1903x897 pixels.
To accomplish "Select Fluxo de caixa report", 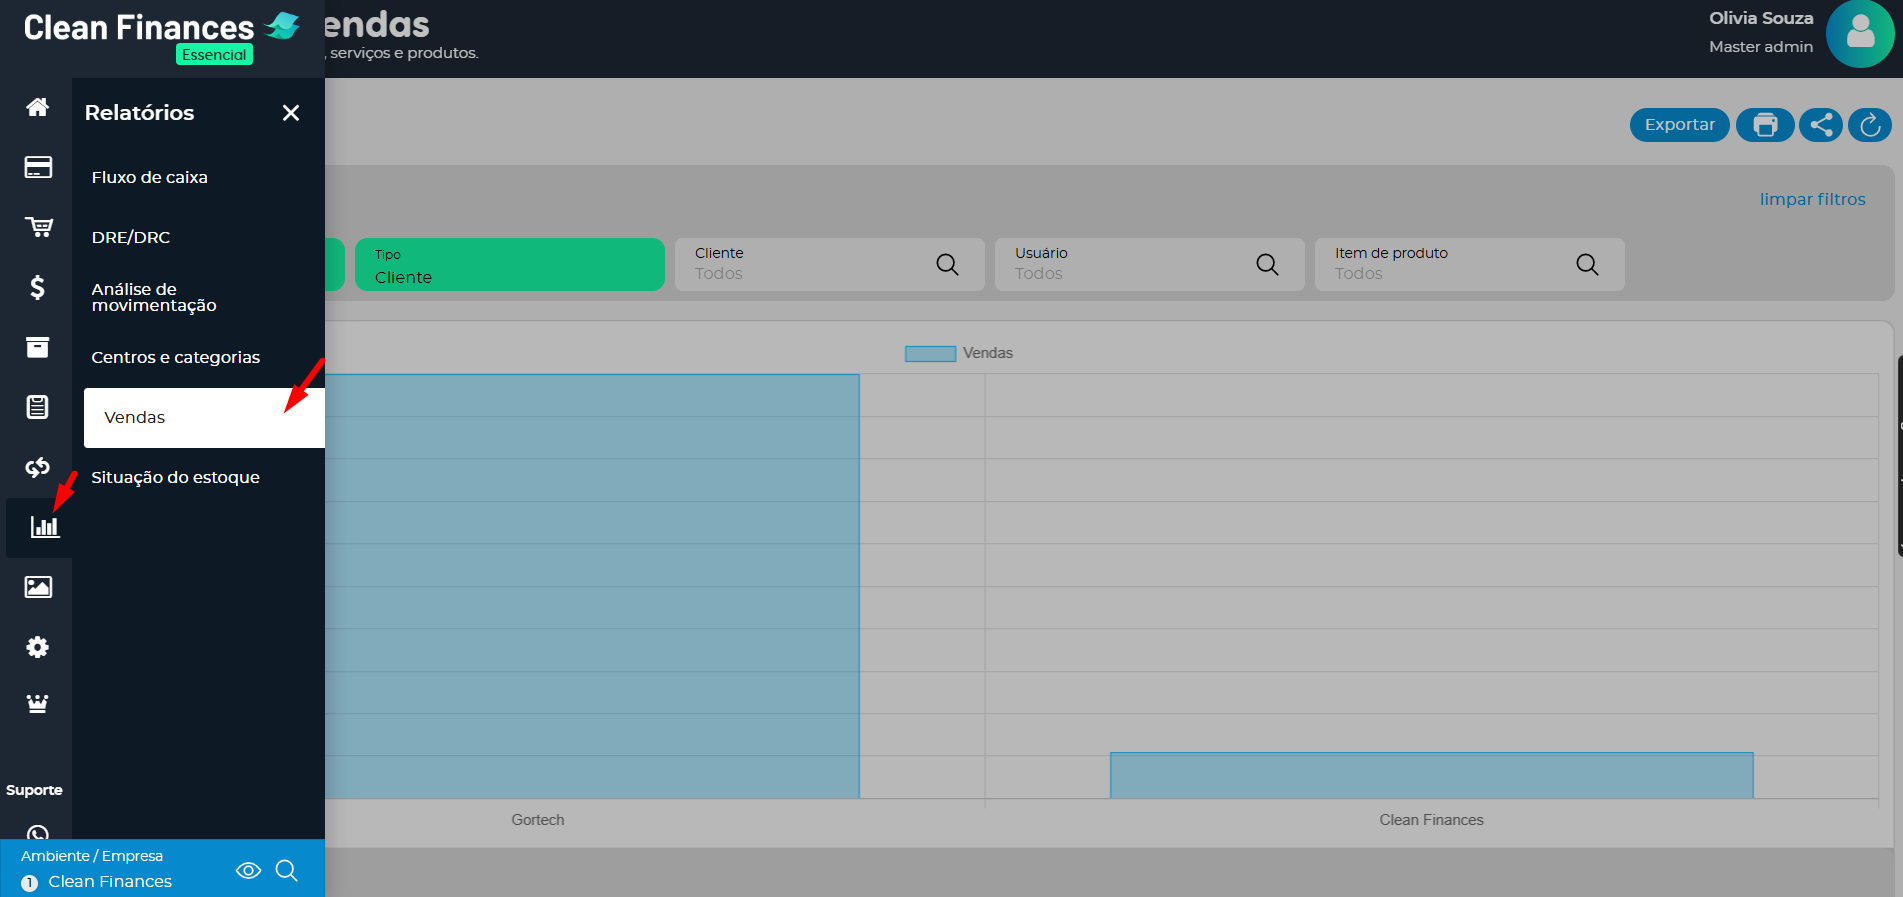I will tap(150, 177).
